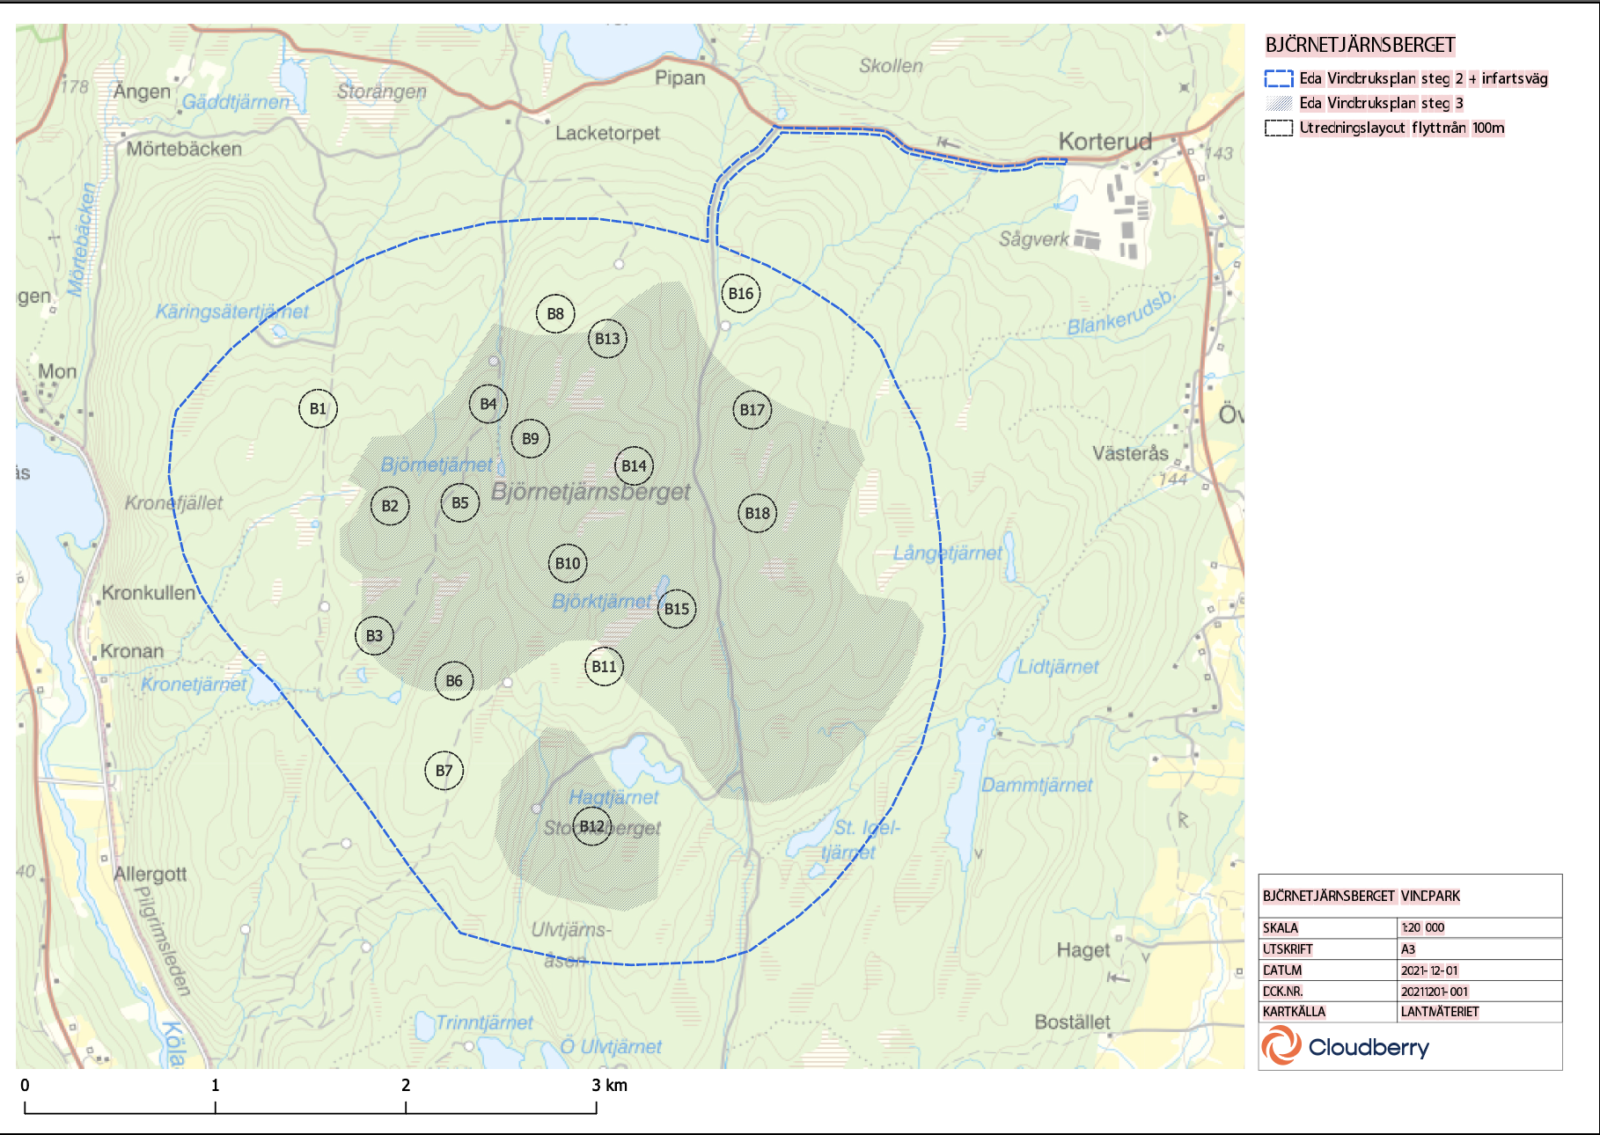1600x1135 pixels.
Task: Select the Datum cell 2021-12-01
Action: coord(1429,971)
